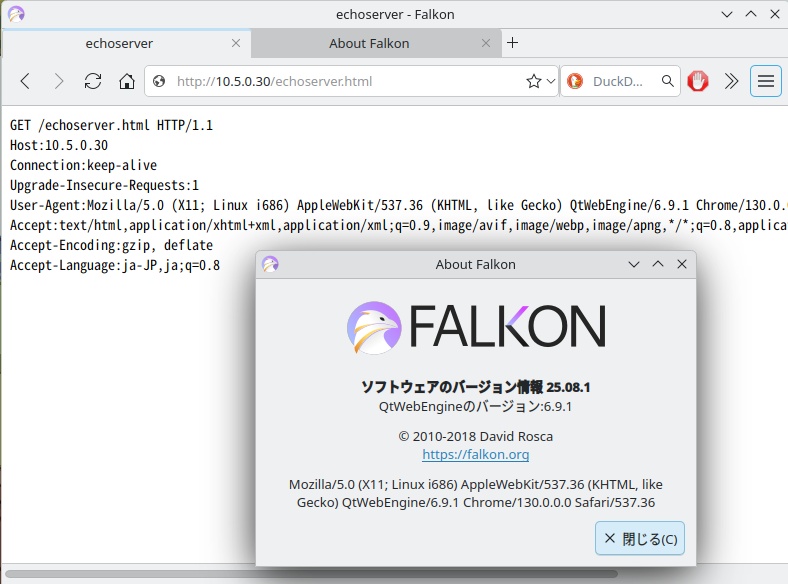Click the 閉じる(C) close button
The image size is (788, 584).
tap(640, 538)
